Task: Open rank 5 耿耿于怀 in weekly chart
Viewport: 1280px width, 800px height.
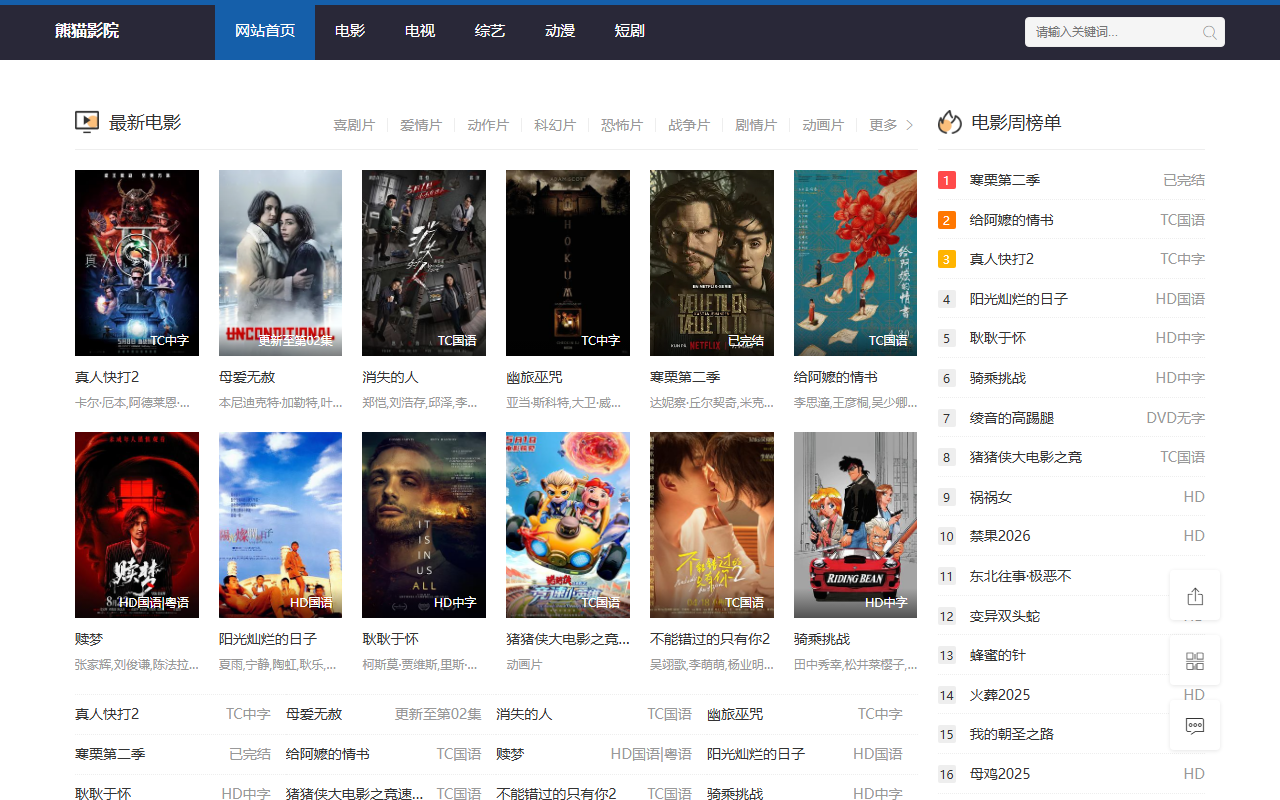Action: pos(998,338)
